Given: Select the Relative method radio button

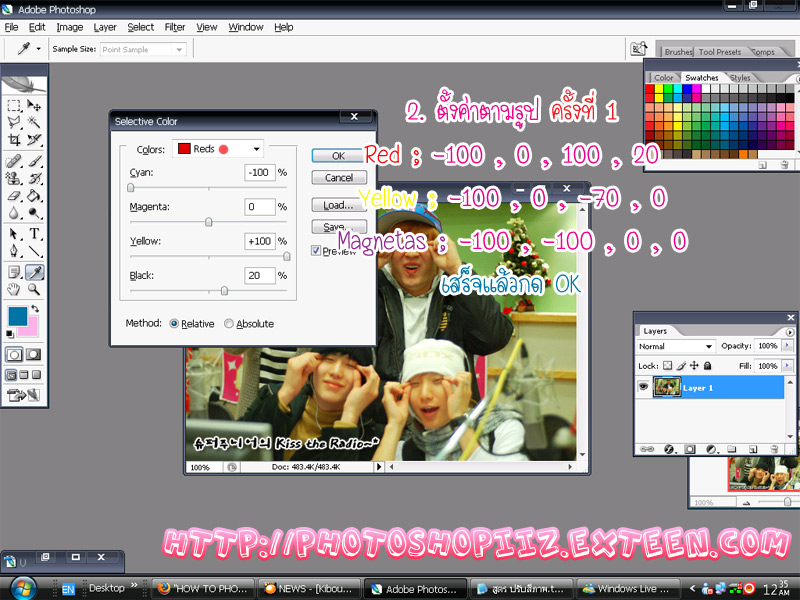Looking at the screenshot, I should (x=174, y=323).
